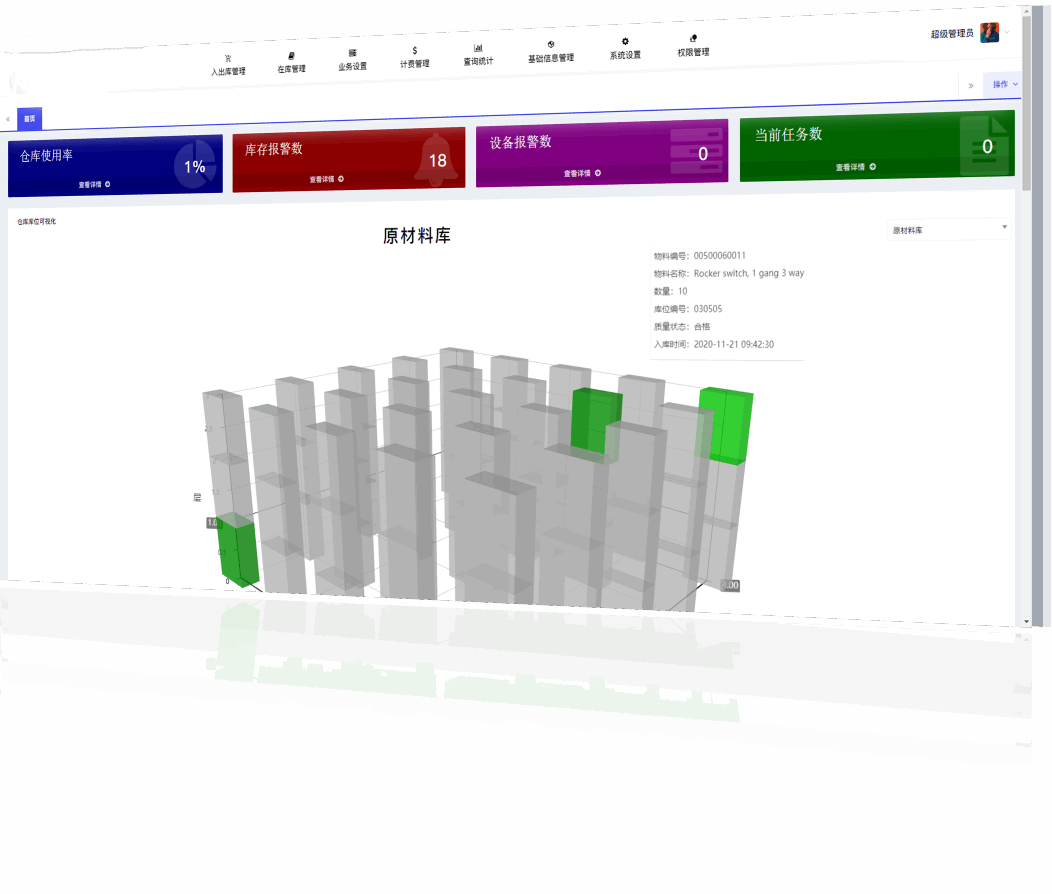
Task: Click the 仓库使用率 card title
Action: 46,156
